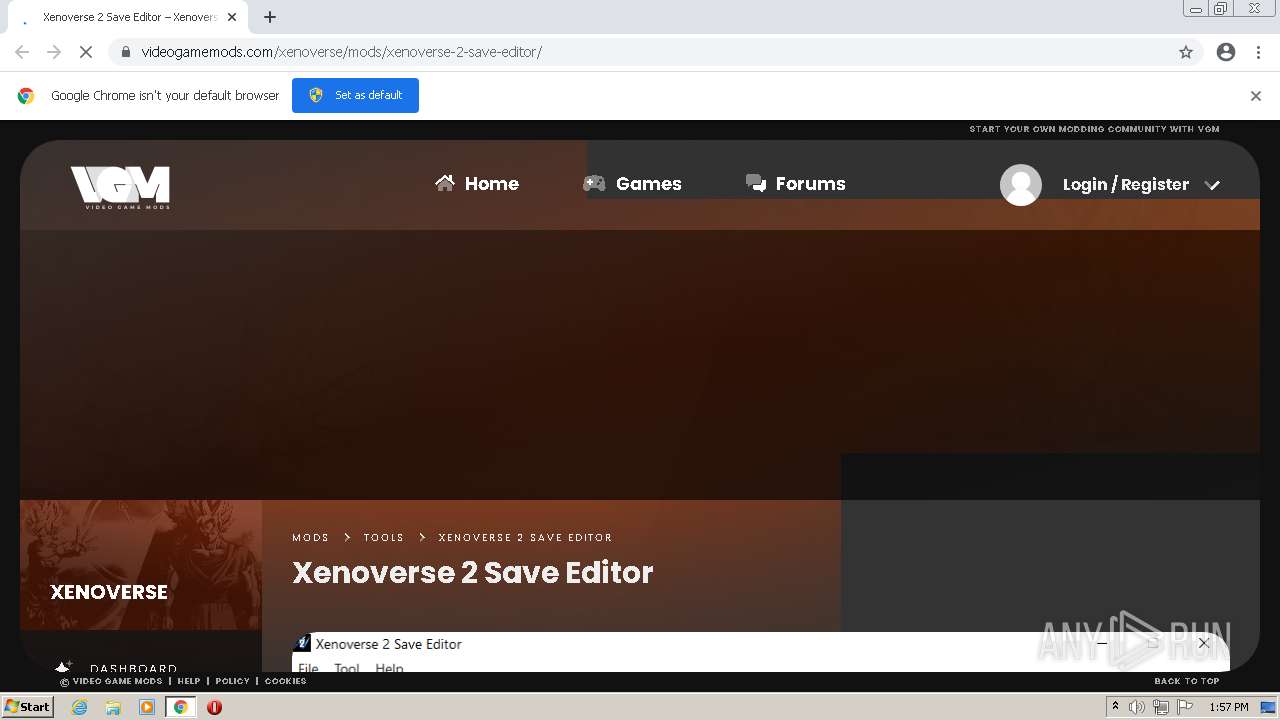Dismiss the default browser notification bar
The width and height of the screenshot is (1280, 720).
1256,96
